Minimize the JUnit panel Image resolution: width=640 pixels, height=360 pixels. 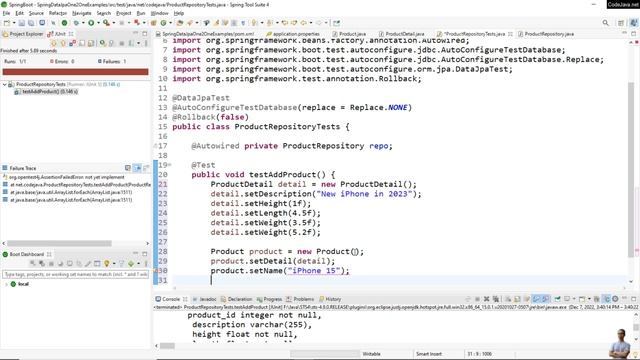tap(136, 33)
